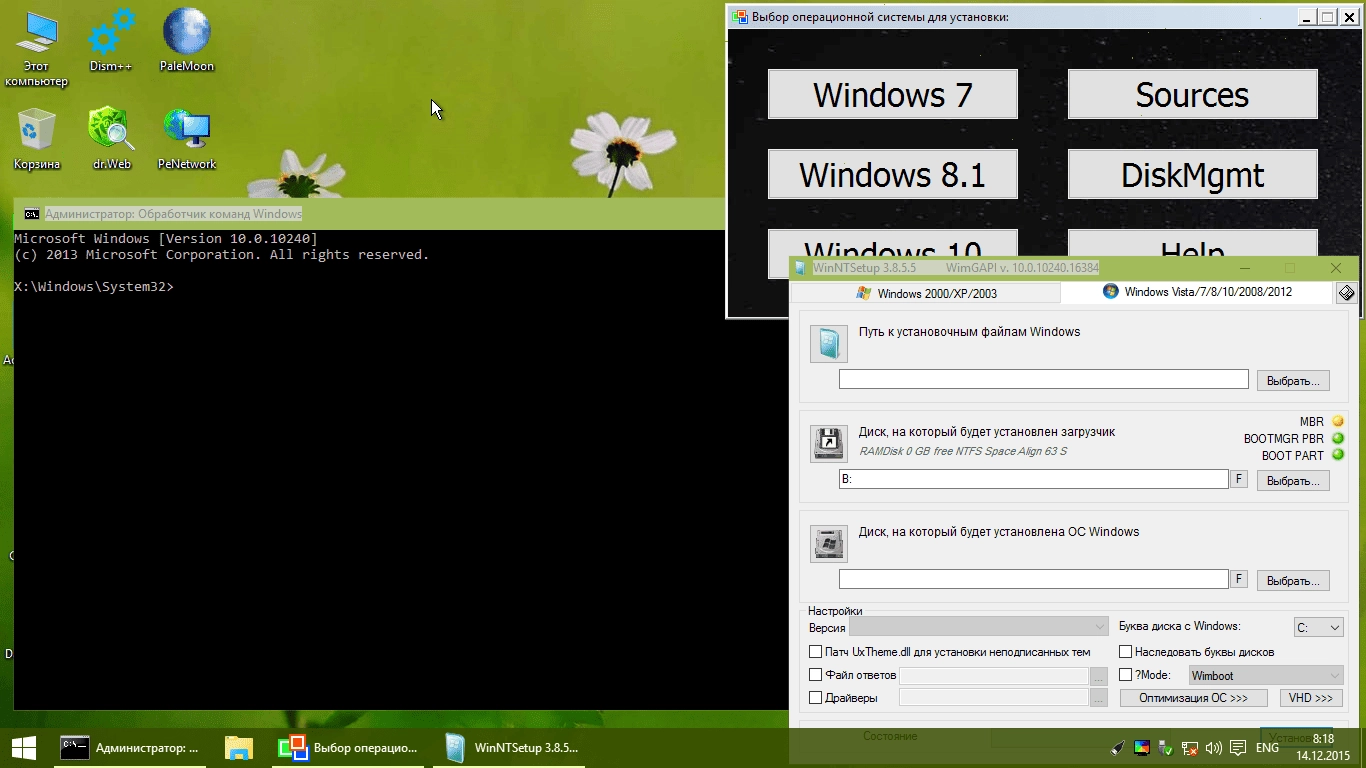1366x768 pixels.
Task: Click the BOOTMGR PBR green indicator
Action: point(1337,438)
